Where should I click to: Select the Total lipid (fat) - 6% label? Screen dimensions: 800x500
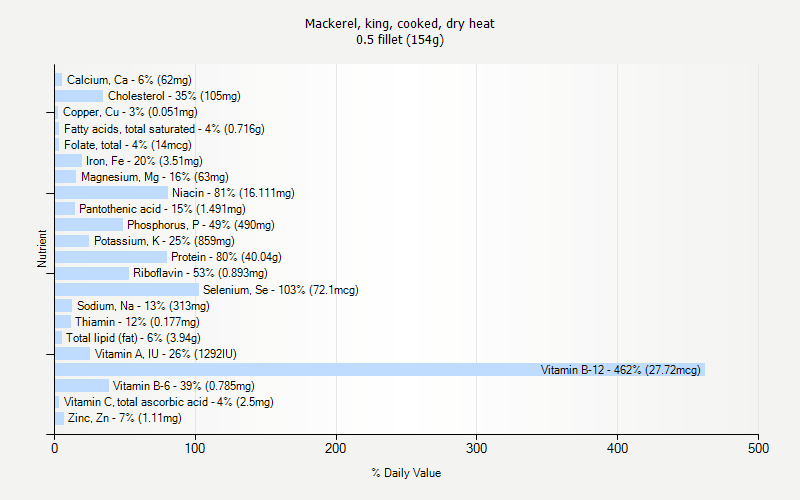[x=133, y=338]
